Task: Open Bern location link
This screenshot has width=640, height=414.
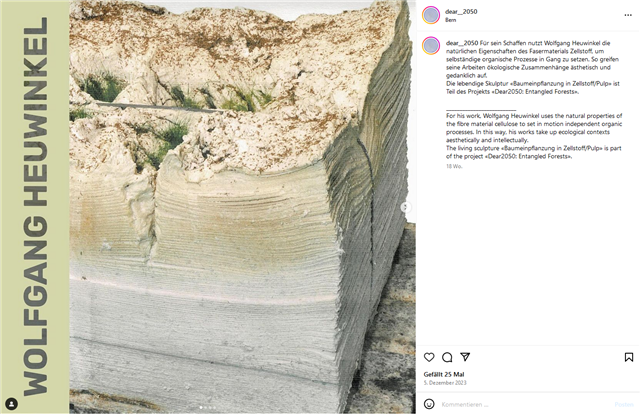Action: 450,20
